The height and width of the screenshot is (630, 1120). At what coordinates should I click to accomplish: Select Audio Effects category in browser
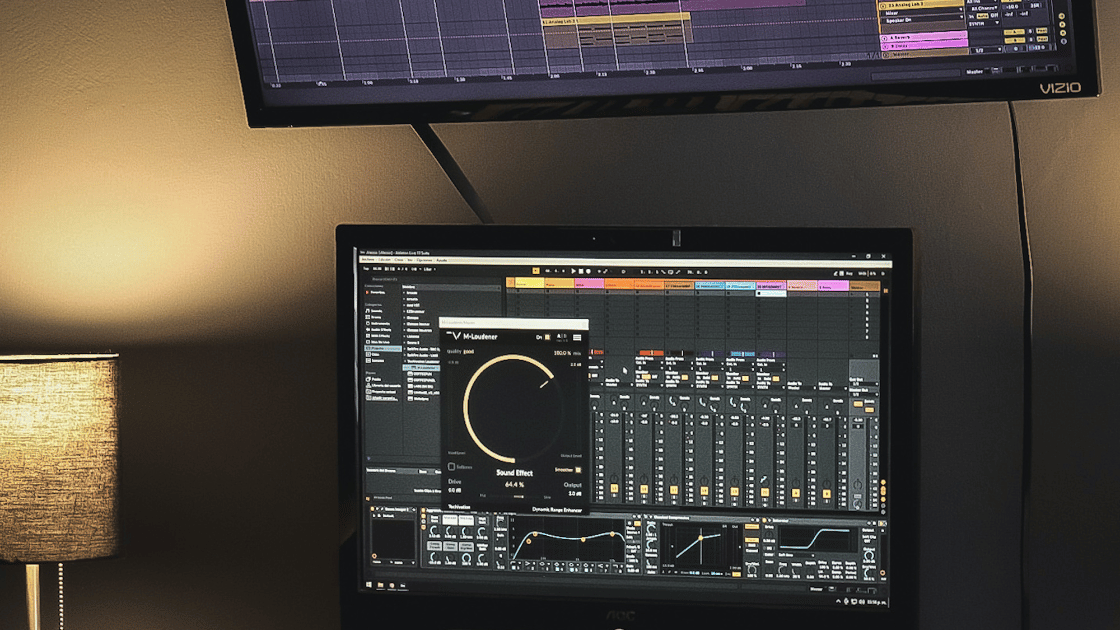pos(380,329)
